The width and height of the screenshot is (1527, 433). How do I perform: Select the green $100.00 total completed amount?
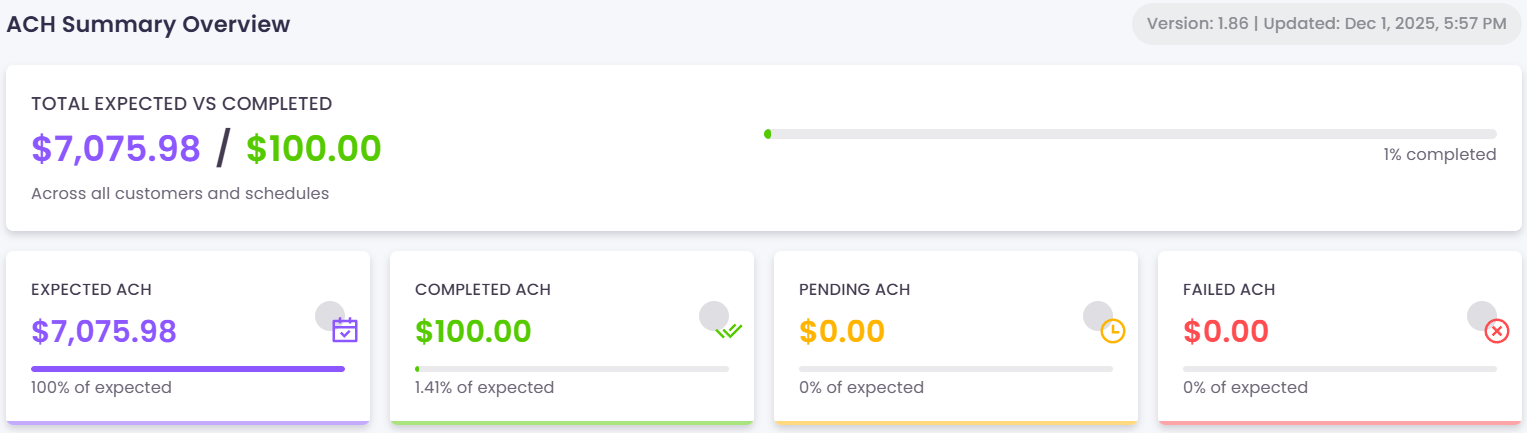click(x=314, y=149)
